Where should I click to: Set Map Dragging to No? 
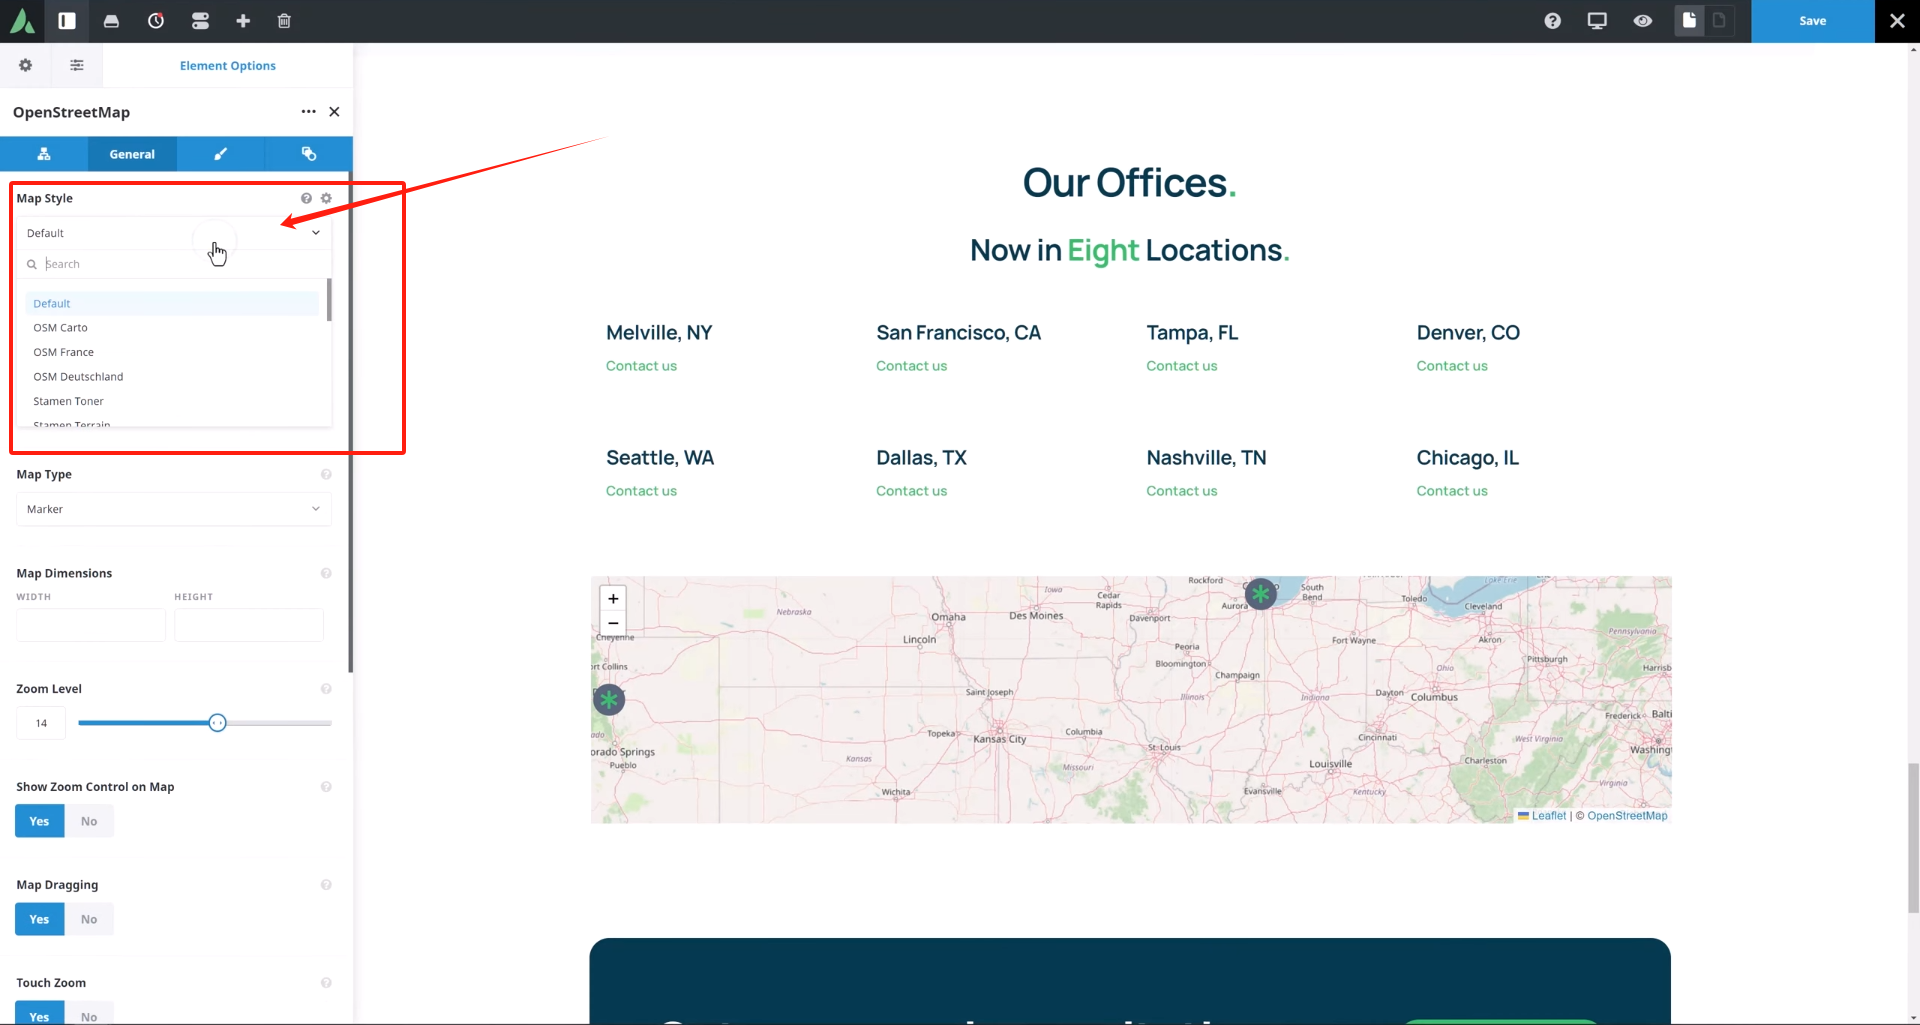pos(89,919)
